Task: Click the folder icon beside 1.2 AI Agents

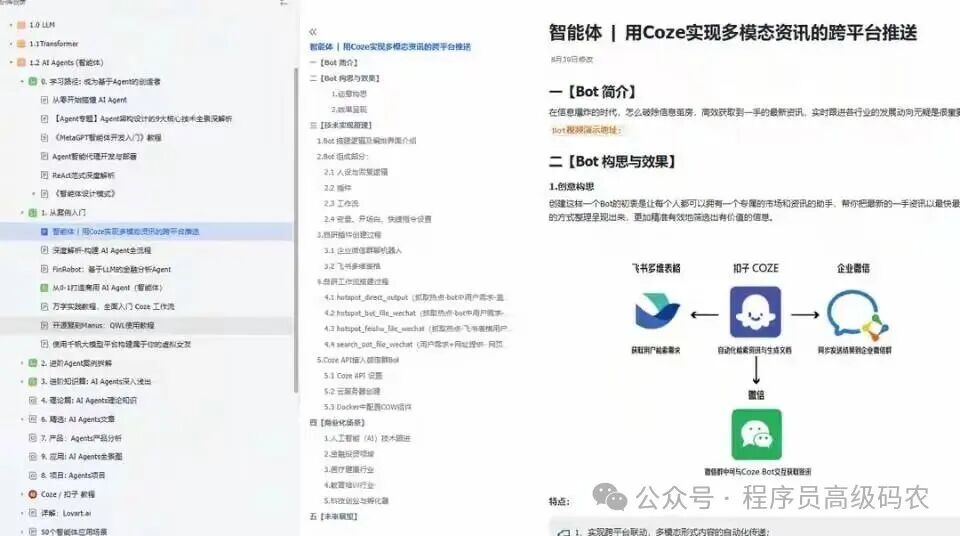Action: pos(21,62)
